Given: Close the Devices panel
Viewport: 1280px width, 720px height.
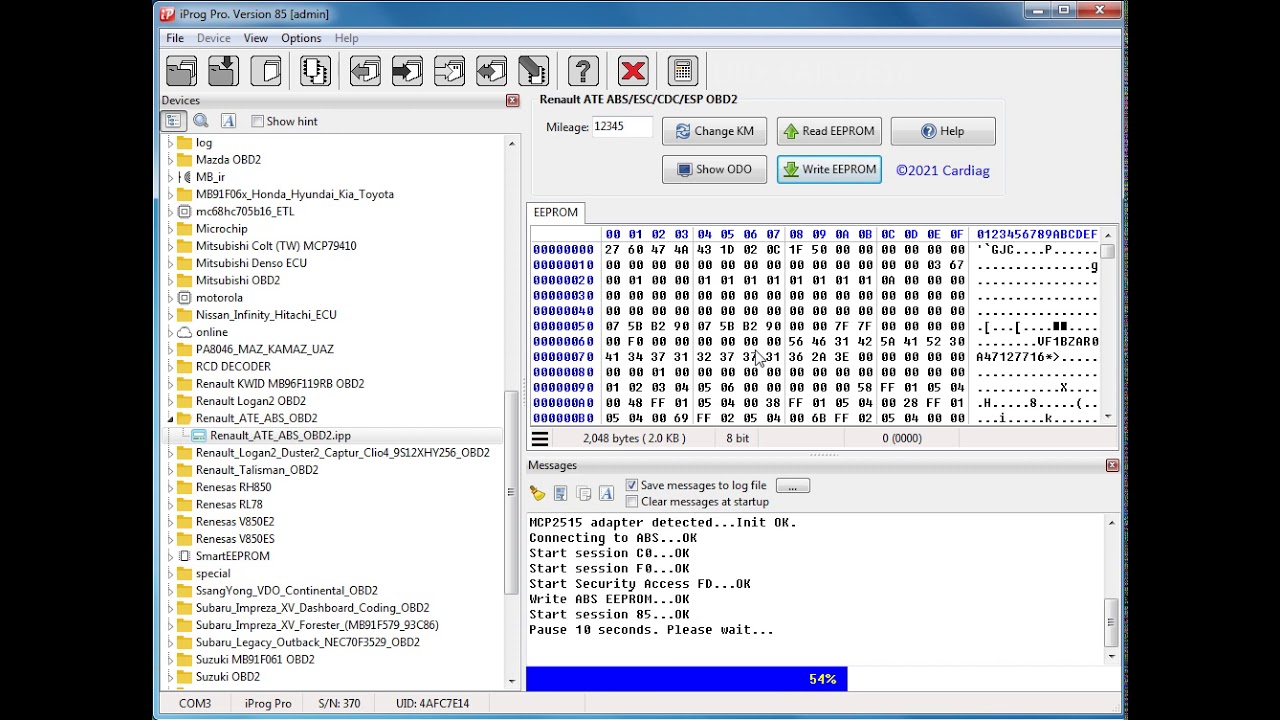Looking at the screenshot, I should (513, 100).
